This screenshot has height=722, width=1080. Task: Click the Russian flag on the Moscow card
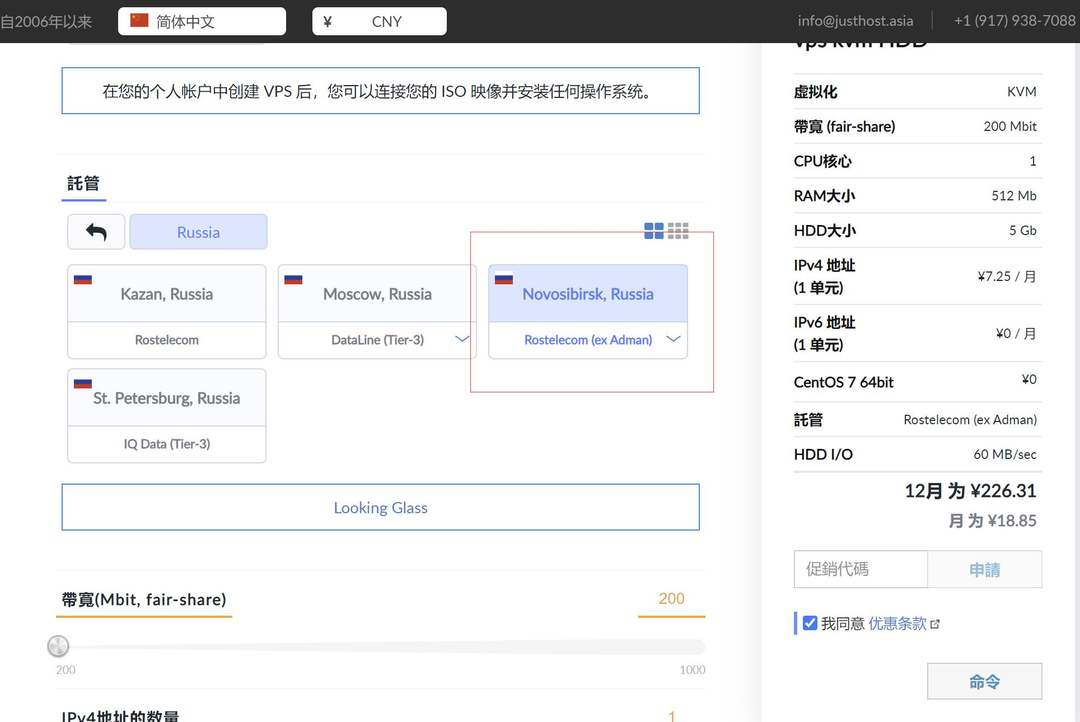[291, 281]
